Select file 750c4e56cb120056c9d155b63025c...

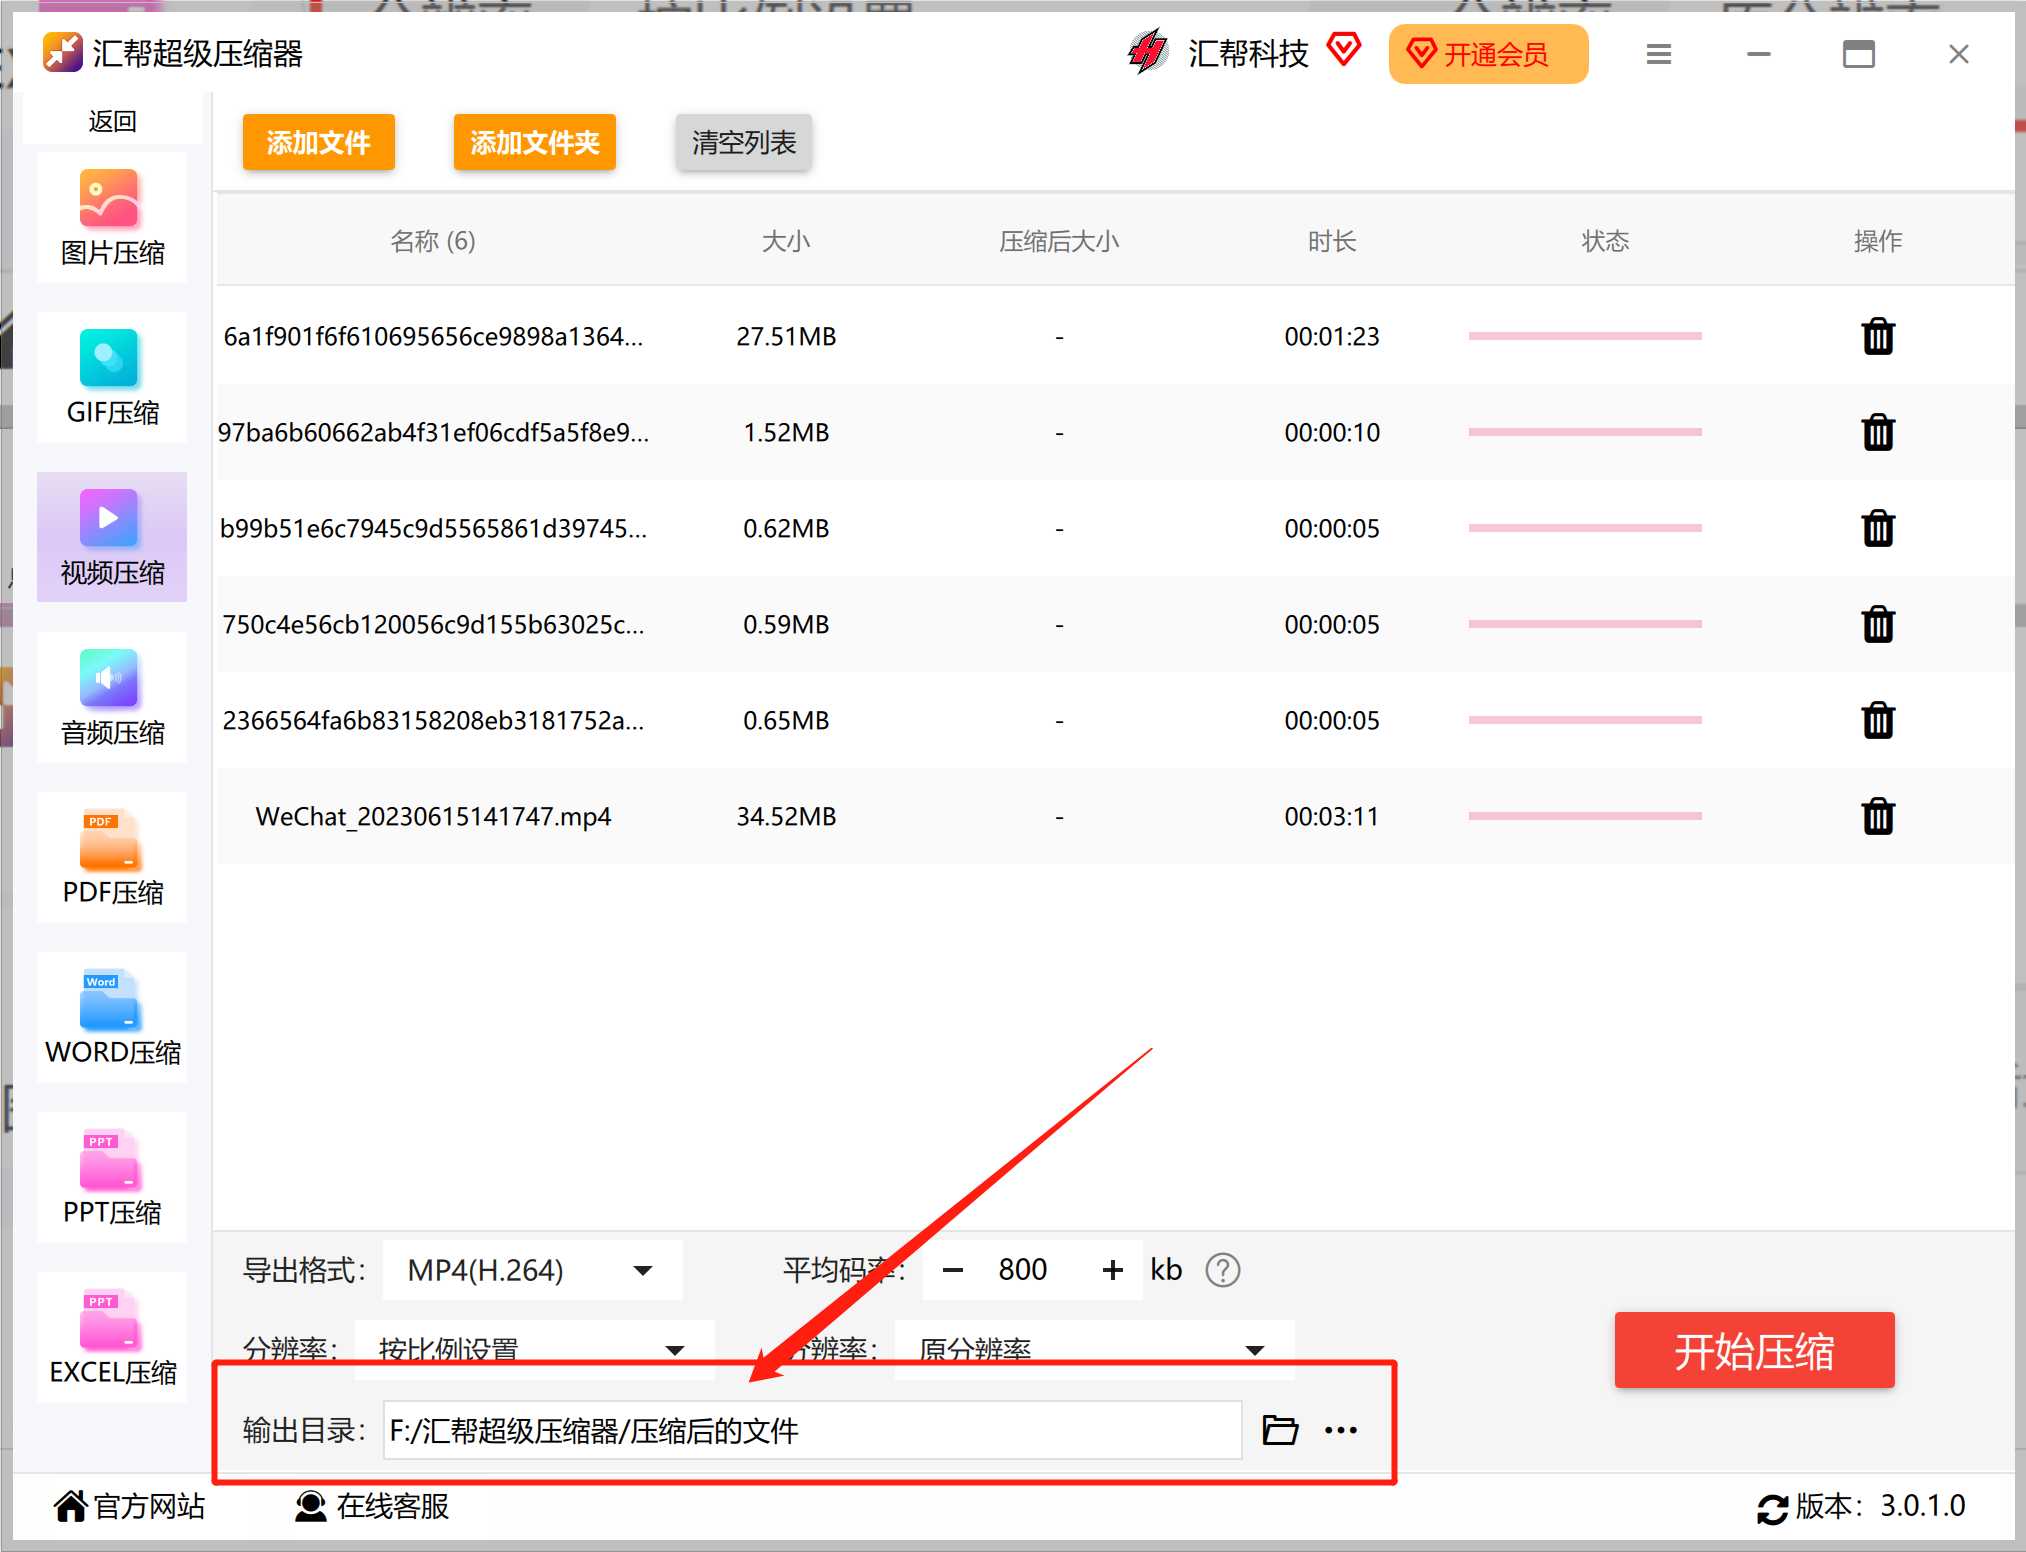pos(433,624)
